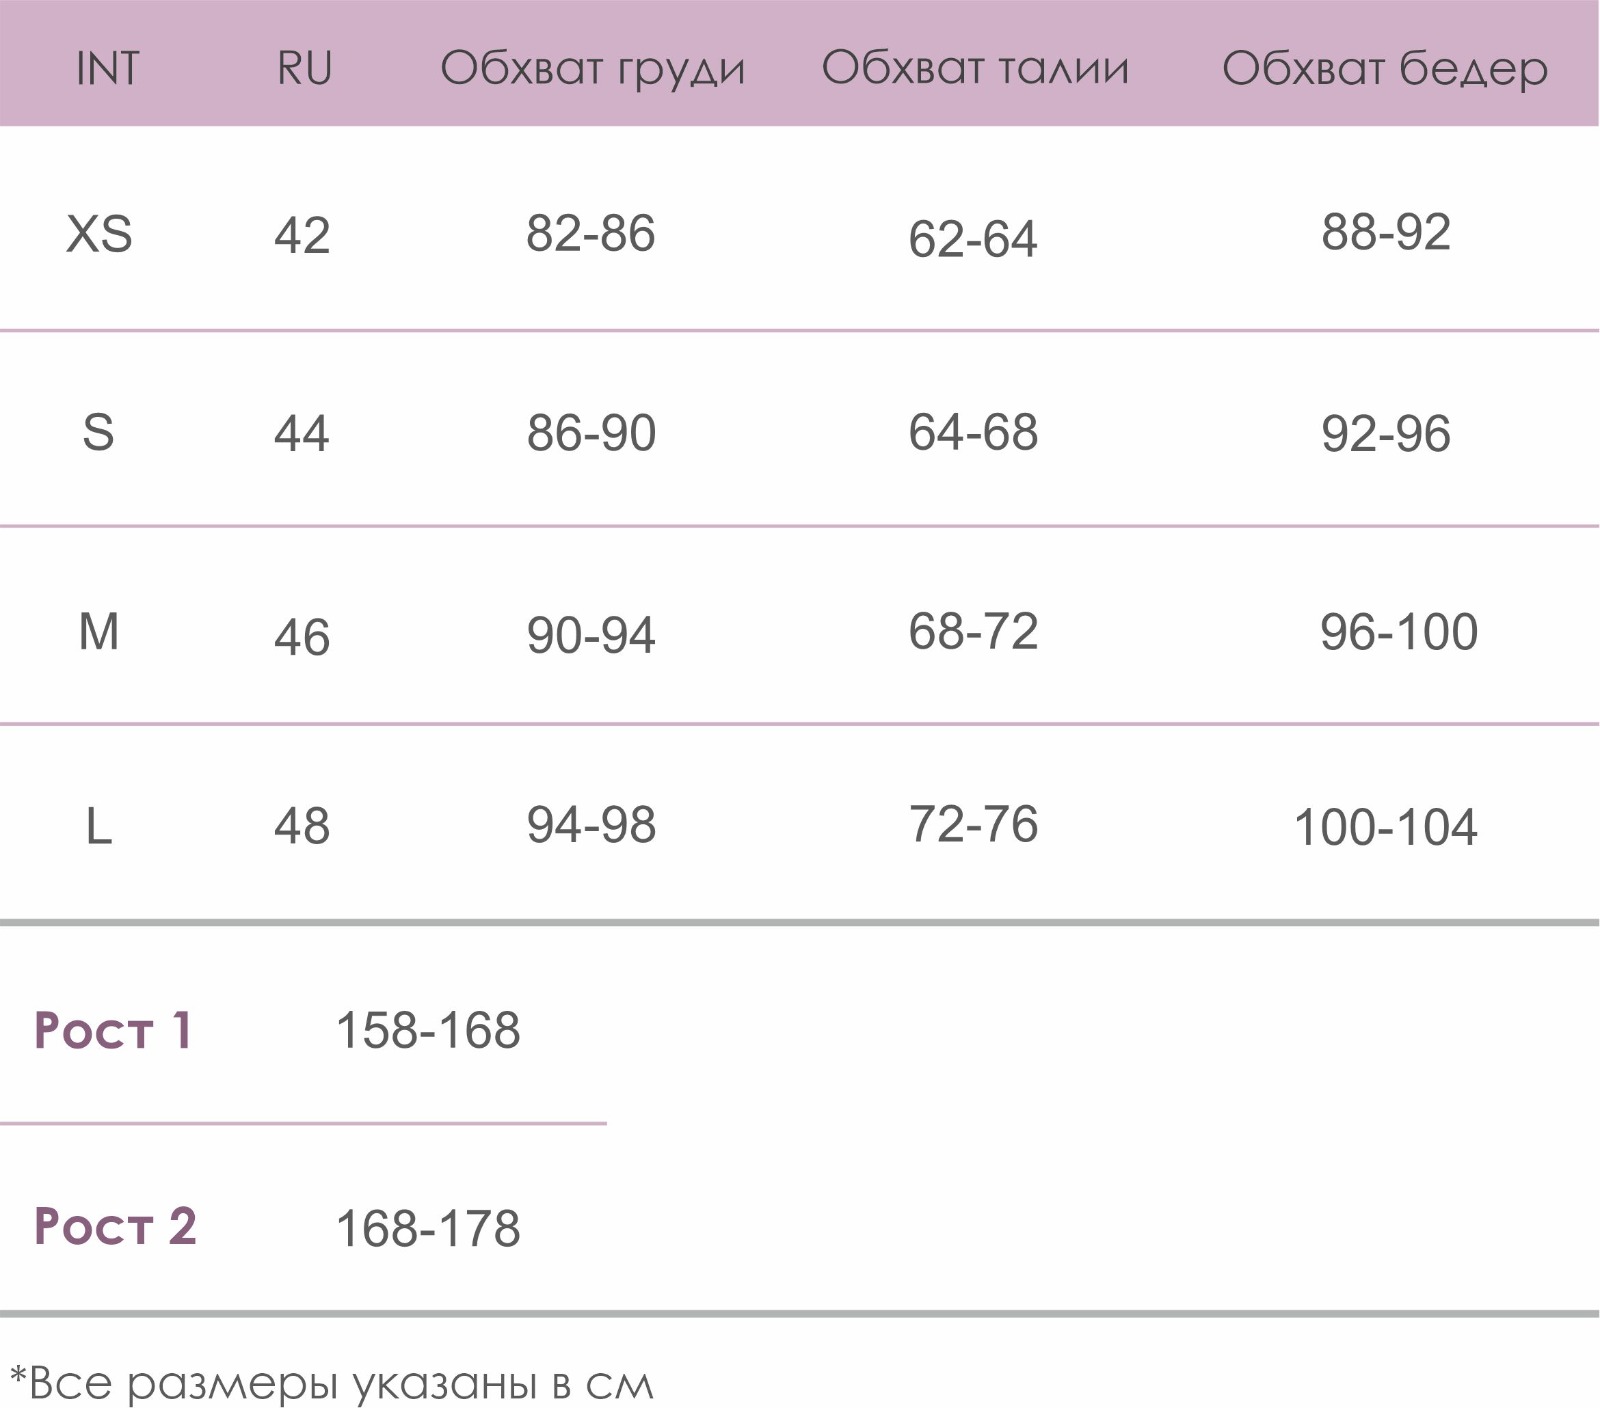Select height range 168-178
The height and width of the screenshot is (1408, 1600).
(x=428, y=1229)
